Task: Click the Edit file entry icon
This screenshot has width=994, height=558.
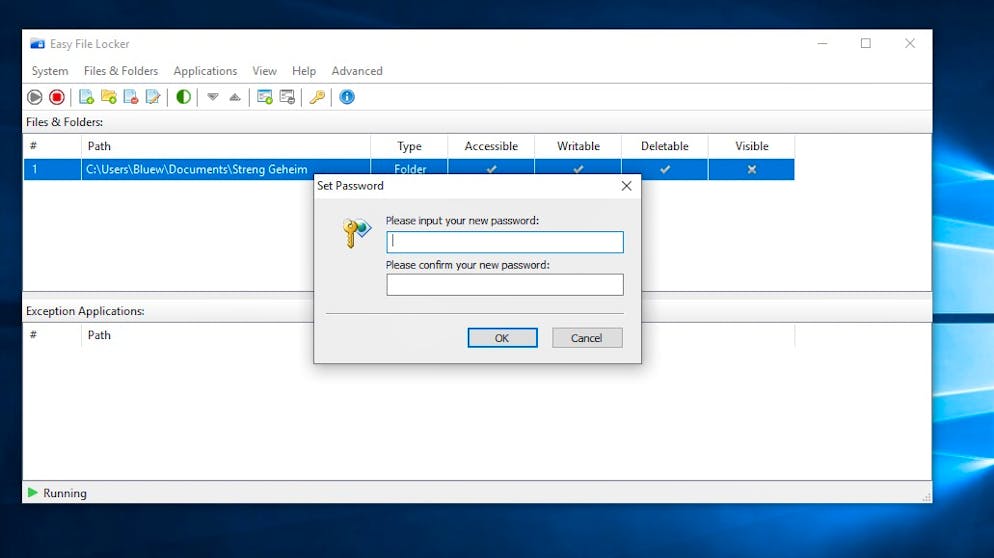Action: point(153,97)
